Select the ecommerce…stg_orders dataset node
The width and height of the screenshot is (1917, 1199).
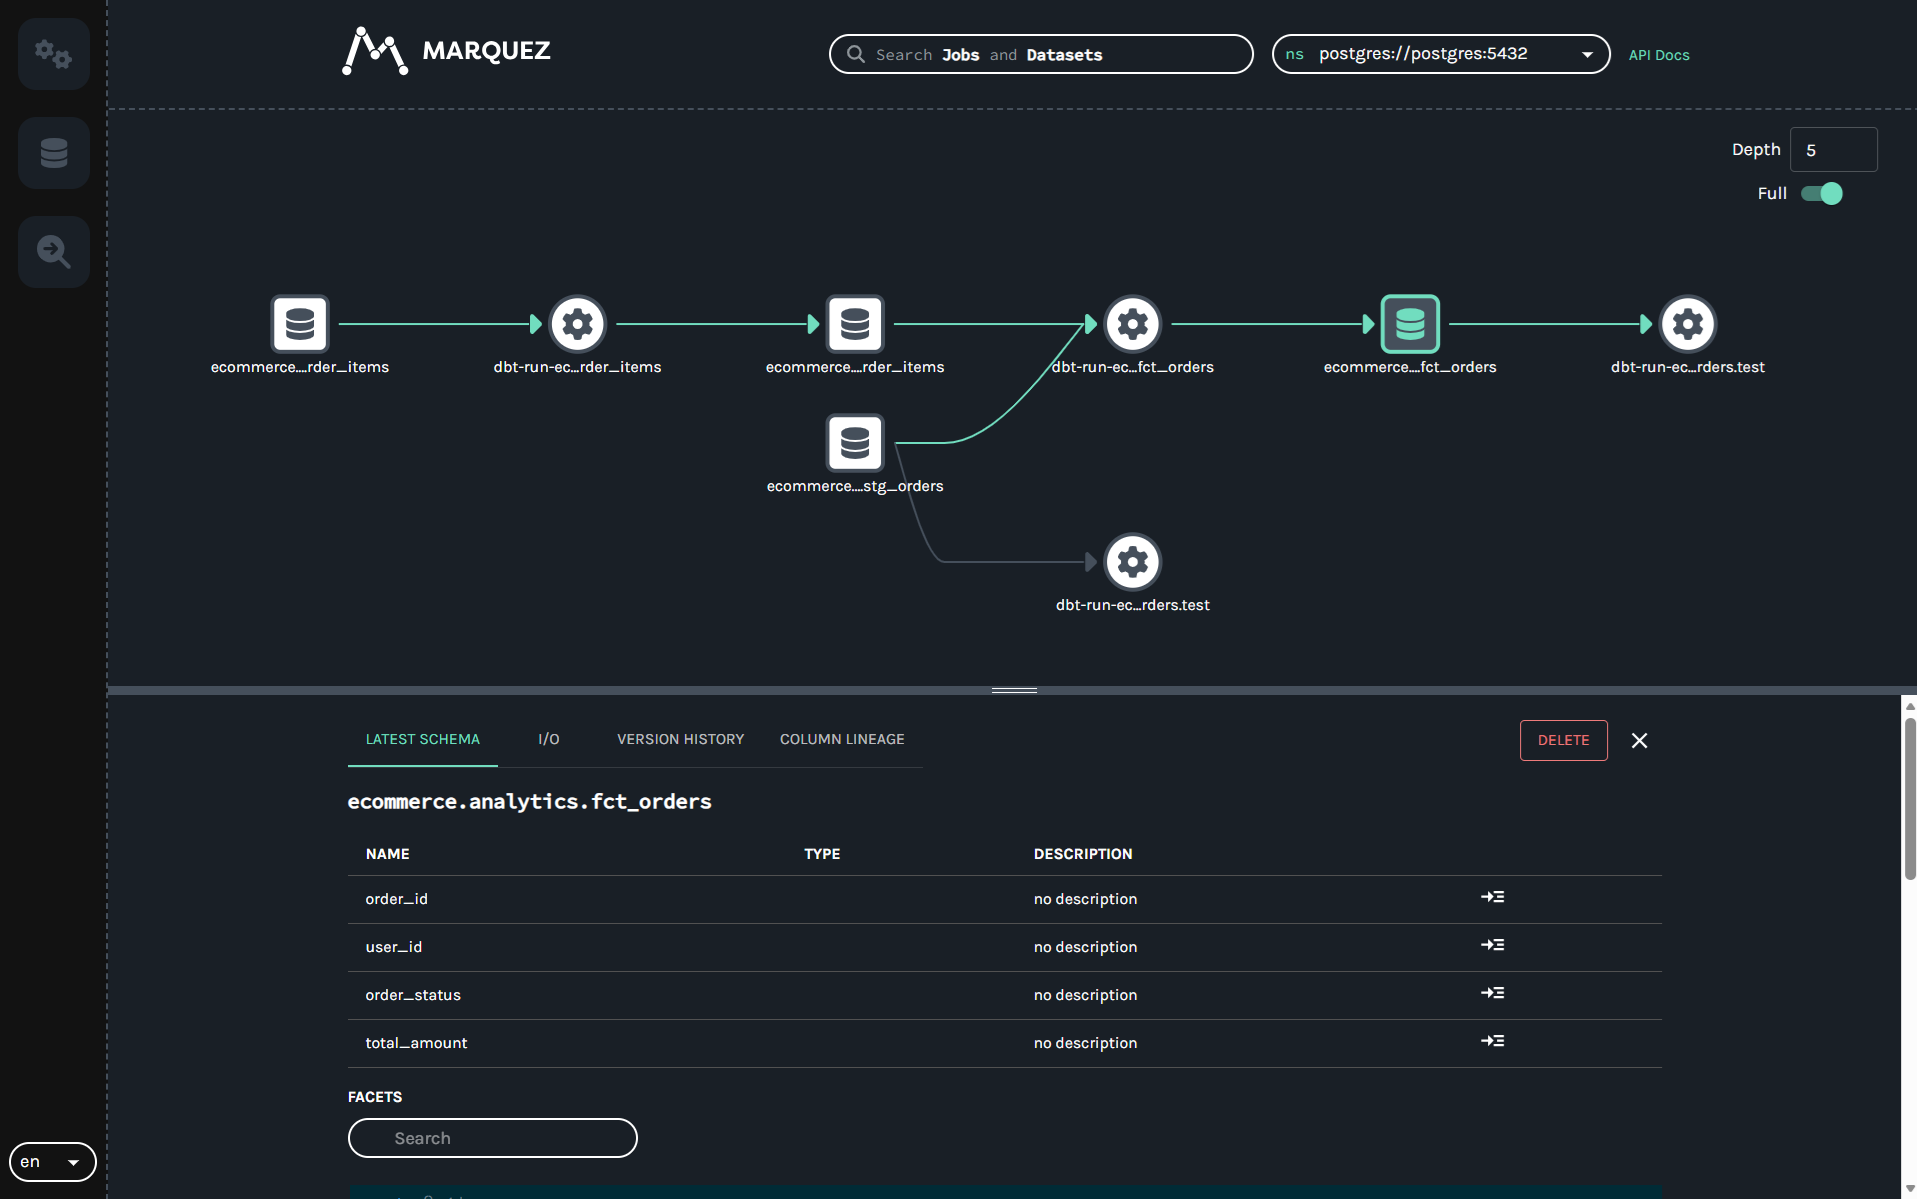click(855, 443)
